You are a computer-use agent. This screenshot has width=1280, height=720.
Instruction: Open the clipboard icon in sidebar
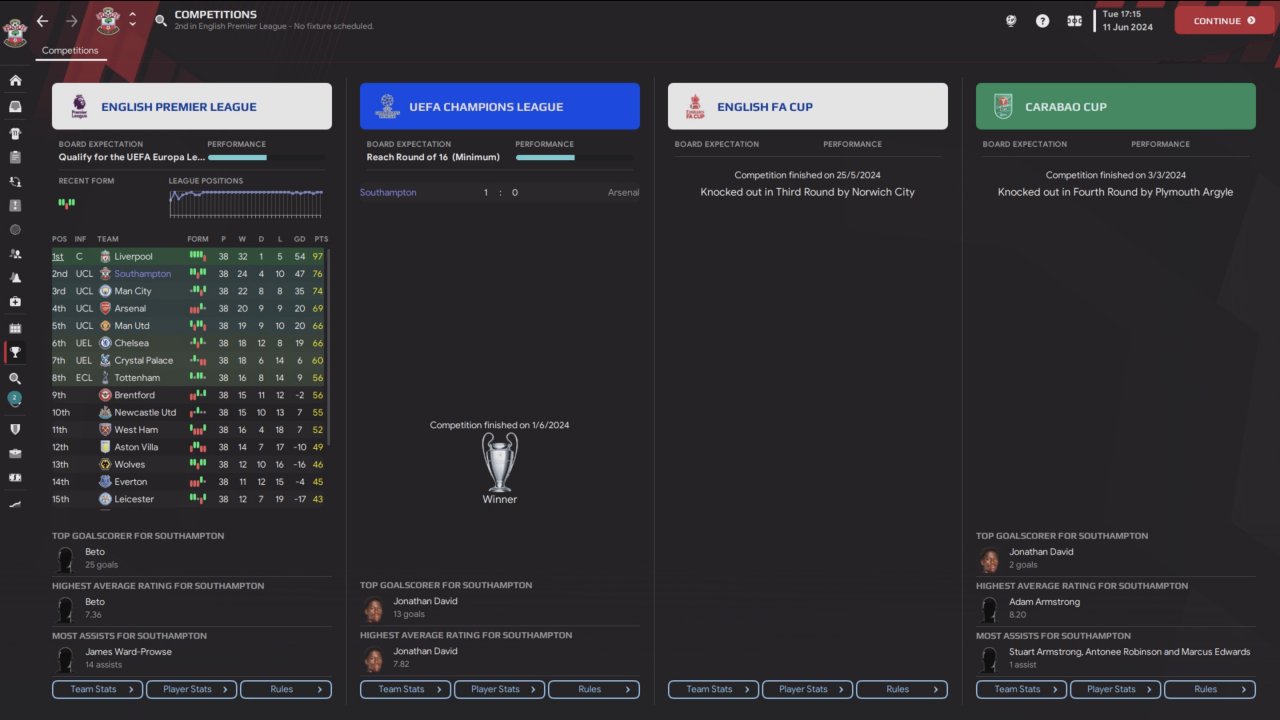pyautogui.click(x=15, y=157)
